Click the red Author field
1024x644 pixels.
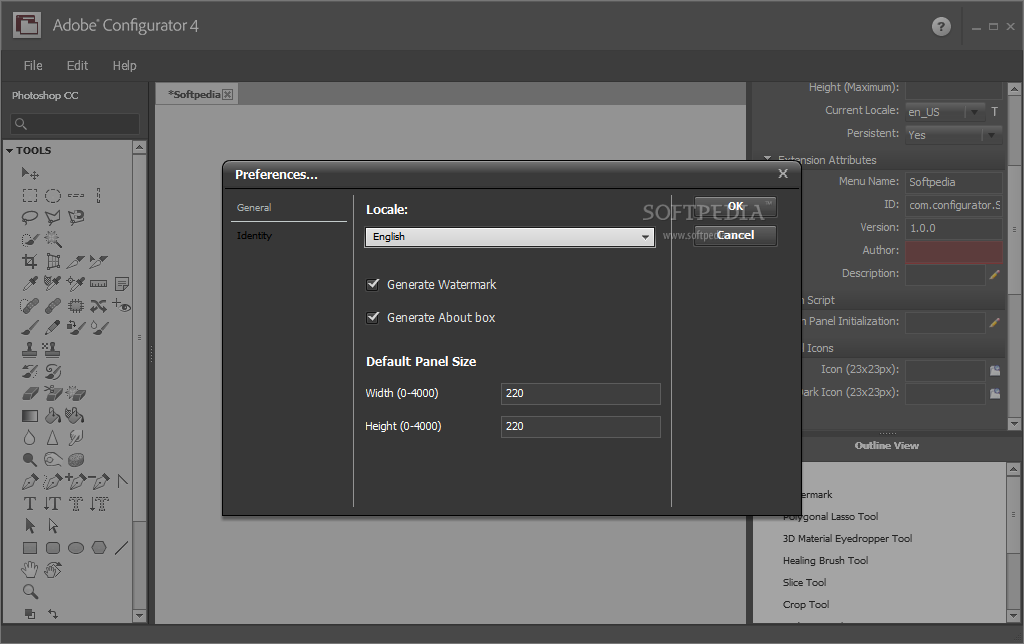[953, 251]
